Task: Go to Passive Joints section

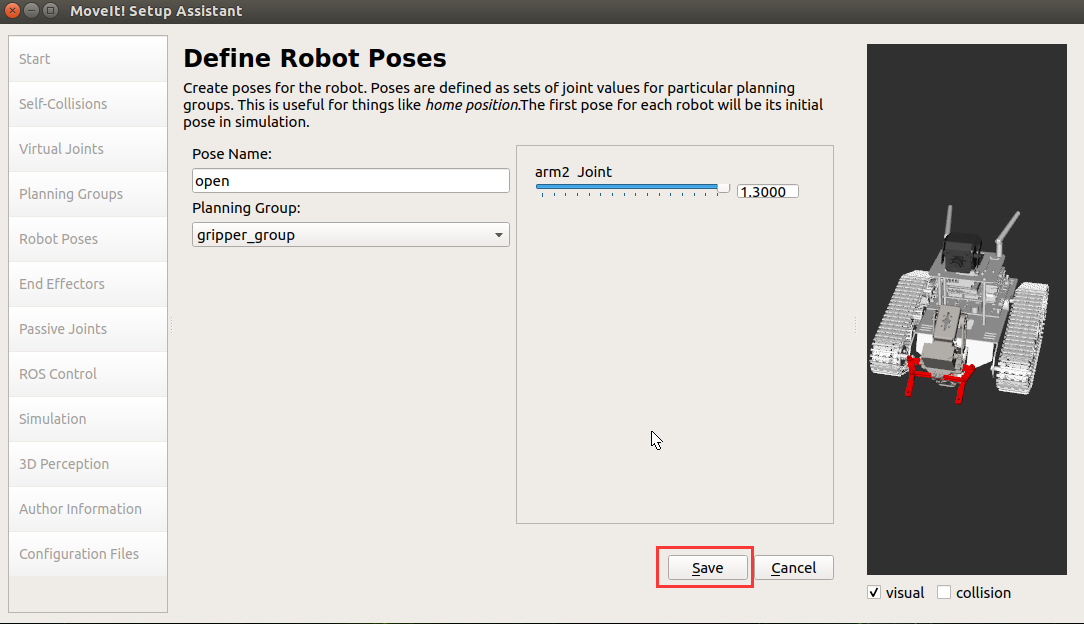Action: click(x=88, y=329)
